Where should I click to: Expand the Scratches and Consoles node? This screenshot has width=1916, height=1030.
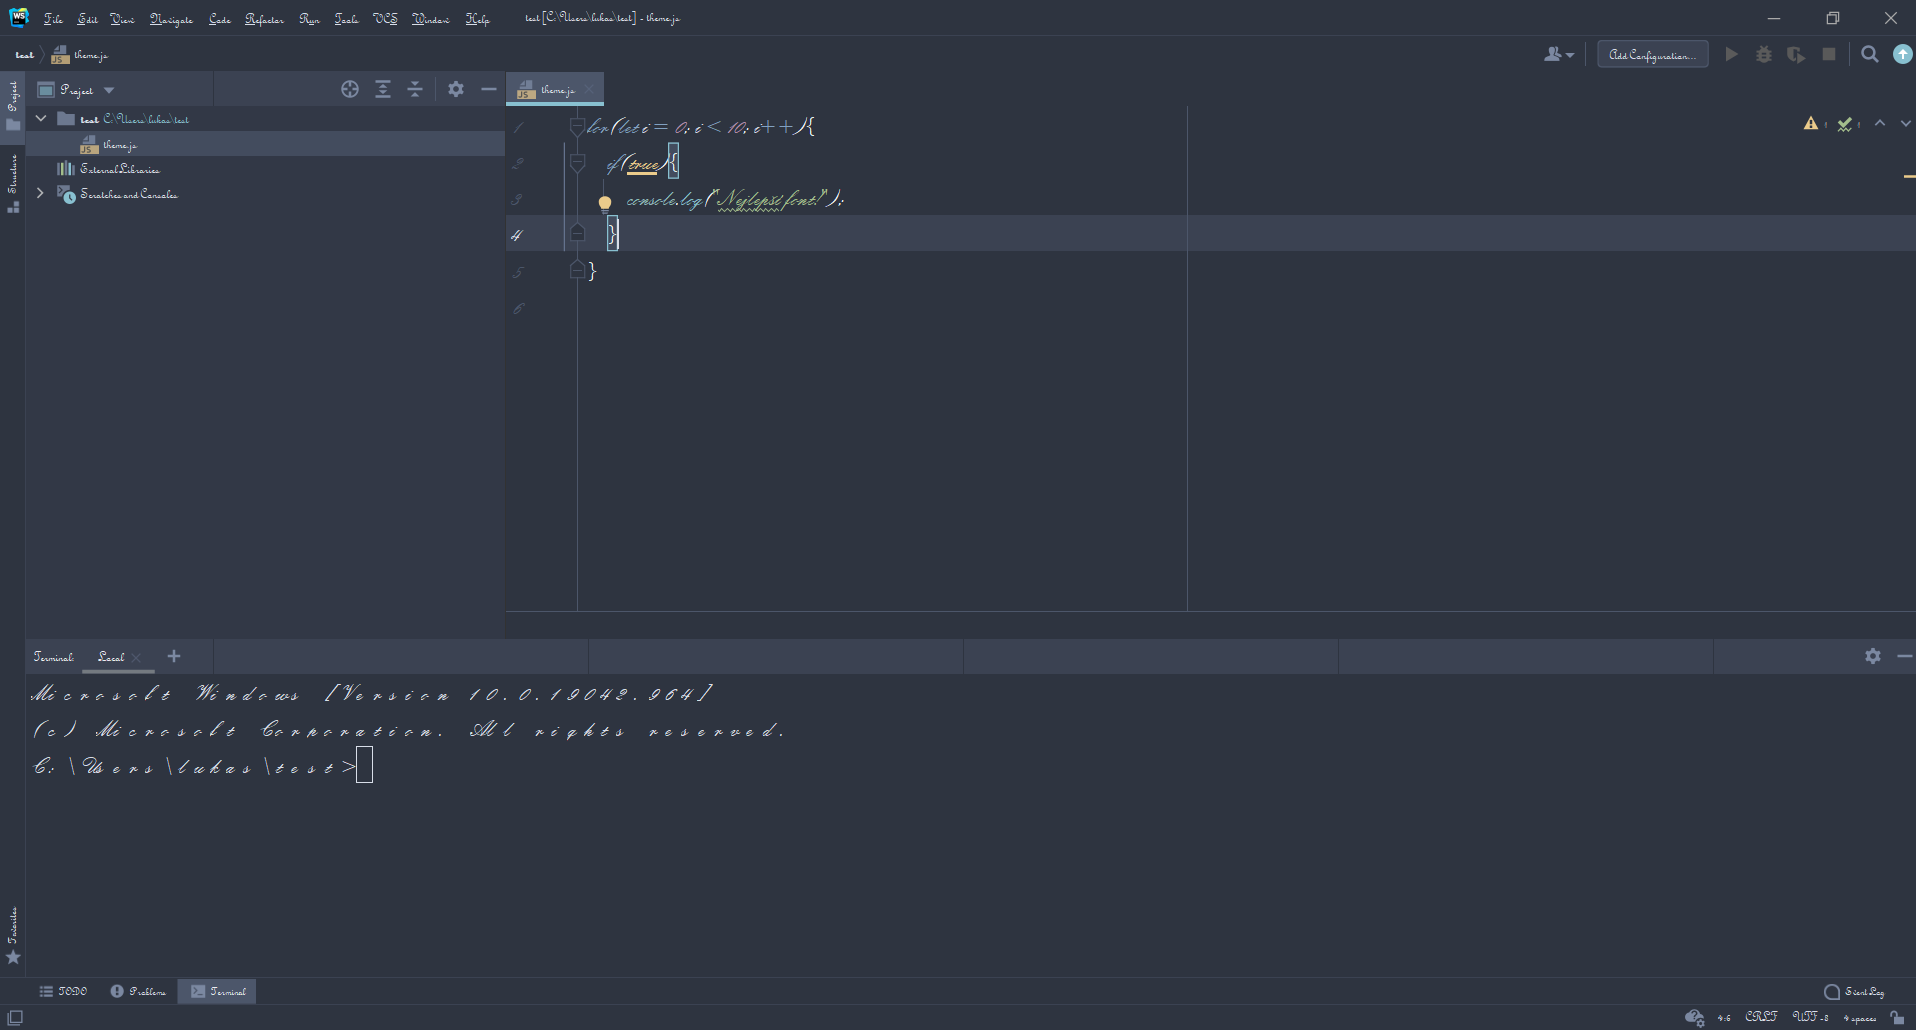(x=40, y=193)
